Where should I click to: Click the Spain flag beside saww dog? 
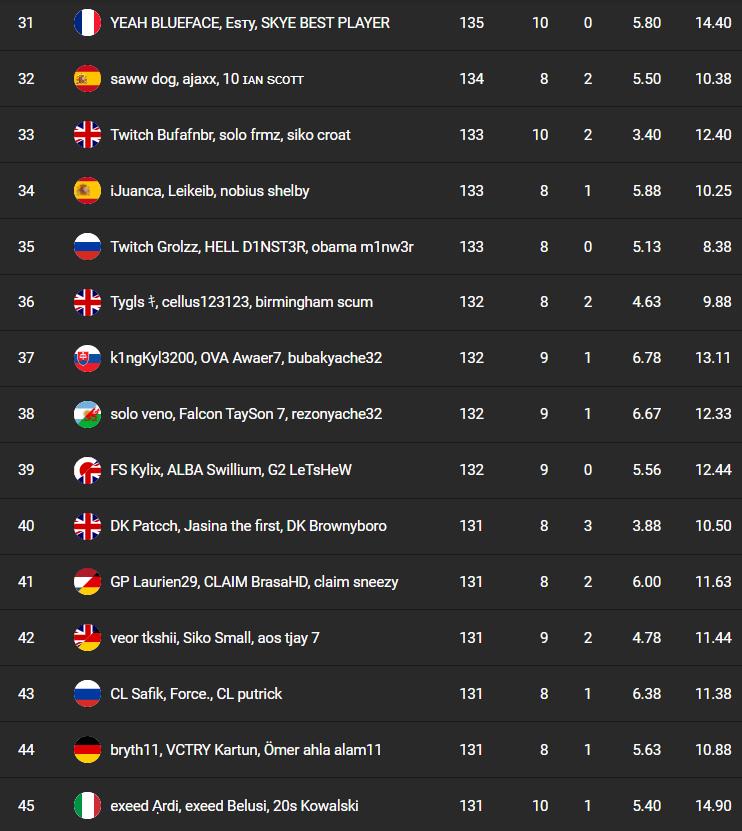(88, 79)
